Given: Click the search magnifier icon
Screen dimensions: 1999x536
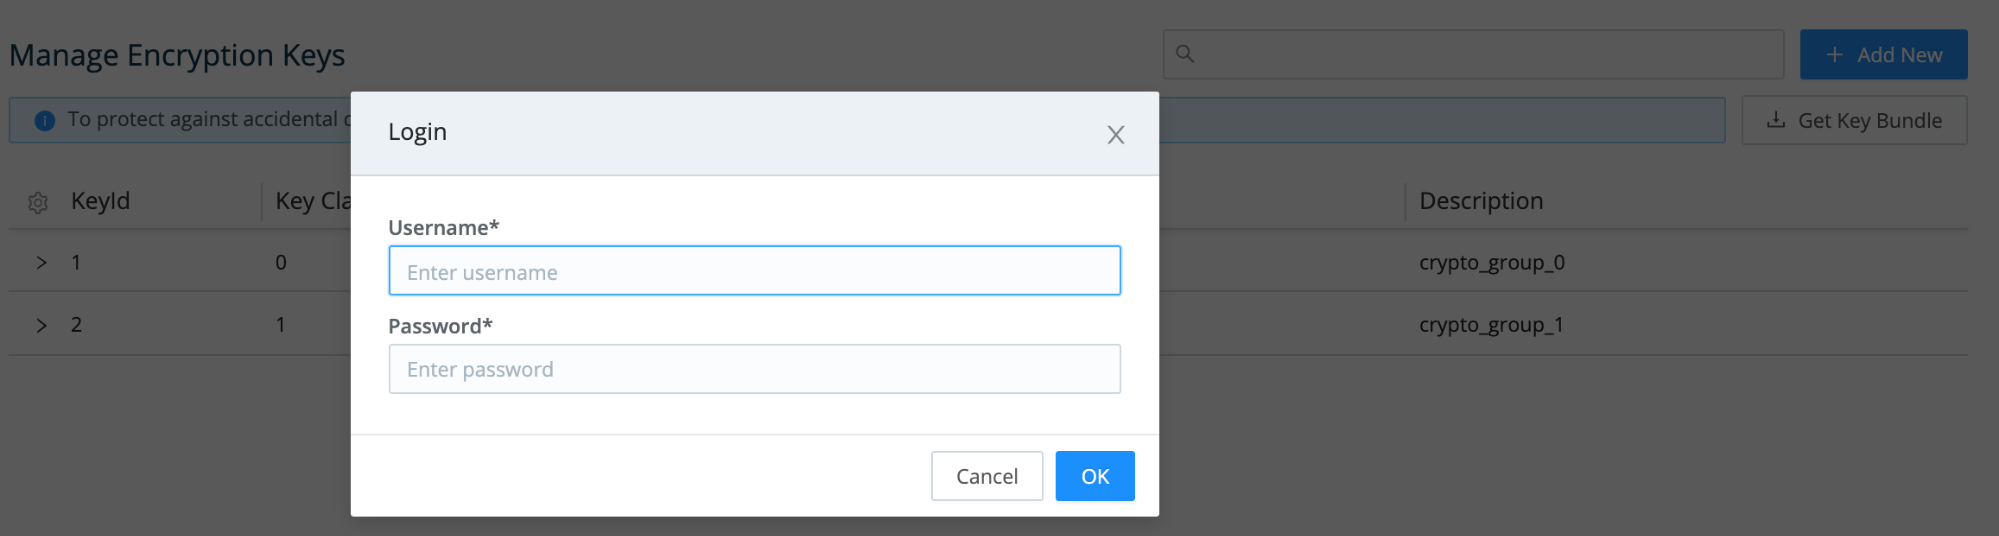Looking at the screenshot, I should click(1185, 54).
